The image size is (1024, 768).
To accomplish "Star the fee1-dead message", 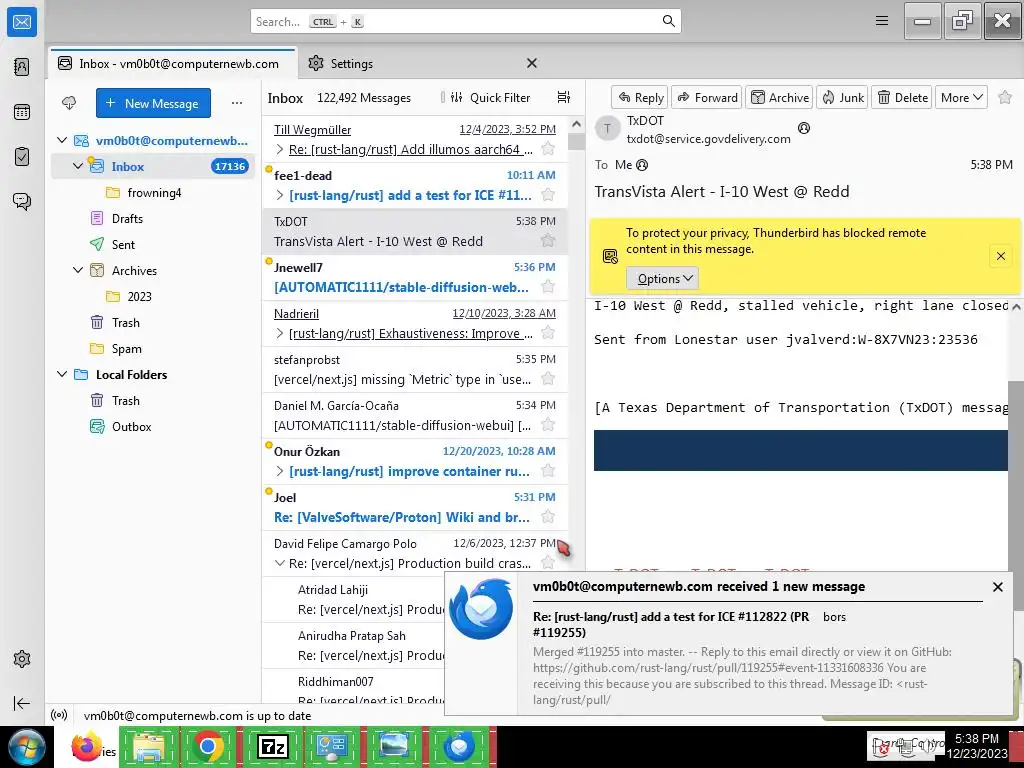I will pyautogui.click(x=548, y=195).
